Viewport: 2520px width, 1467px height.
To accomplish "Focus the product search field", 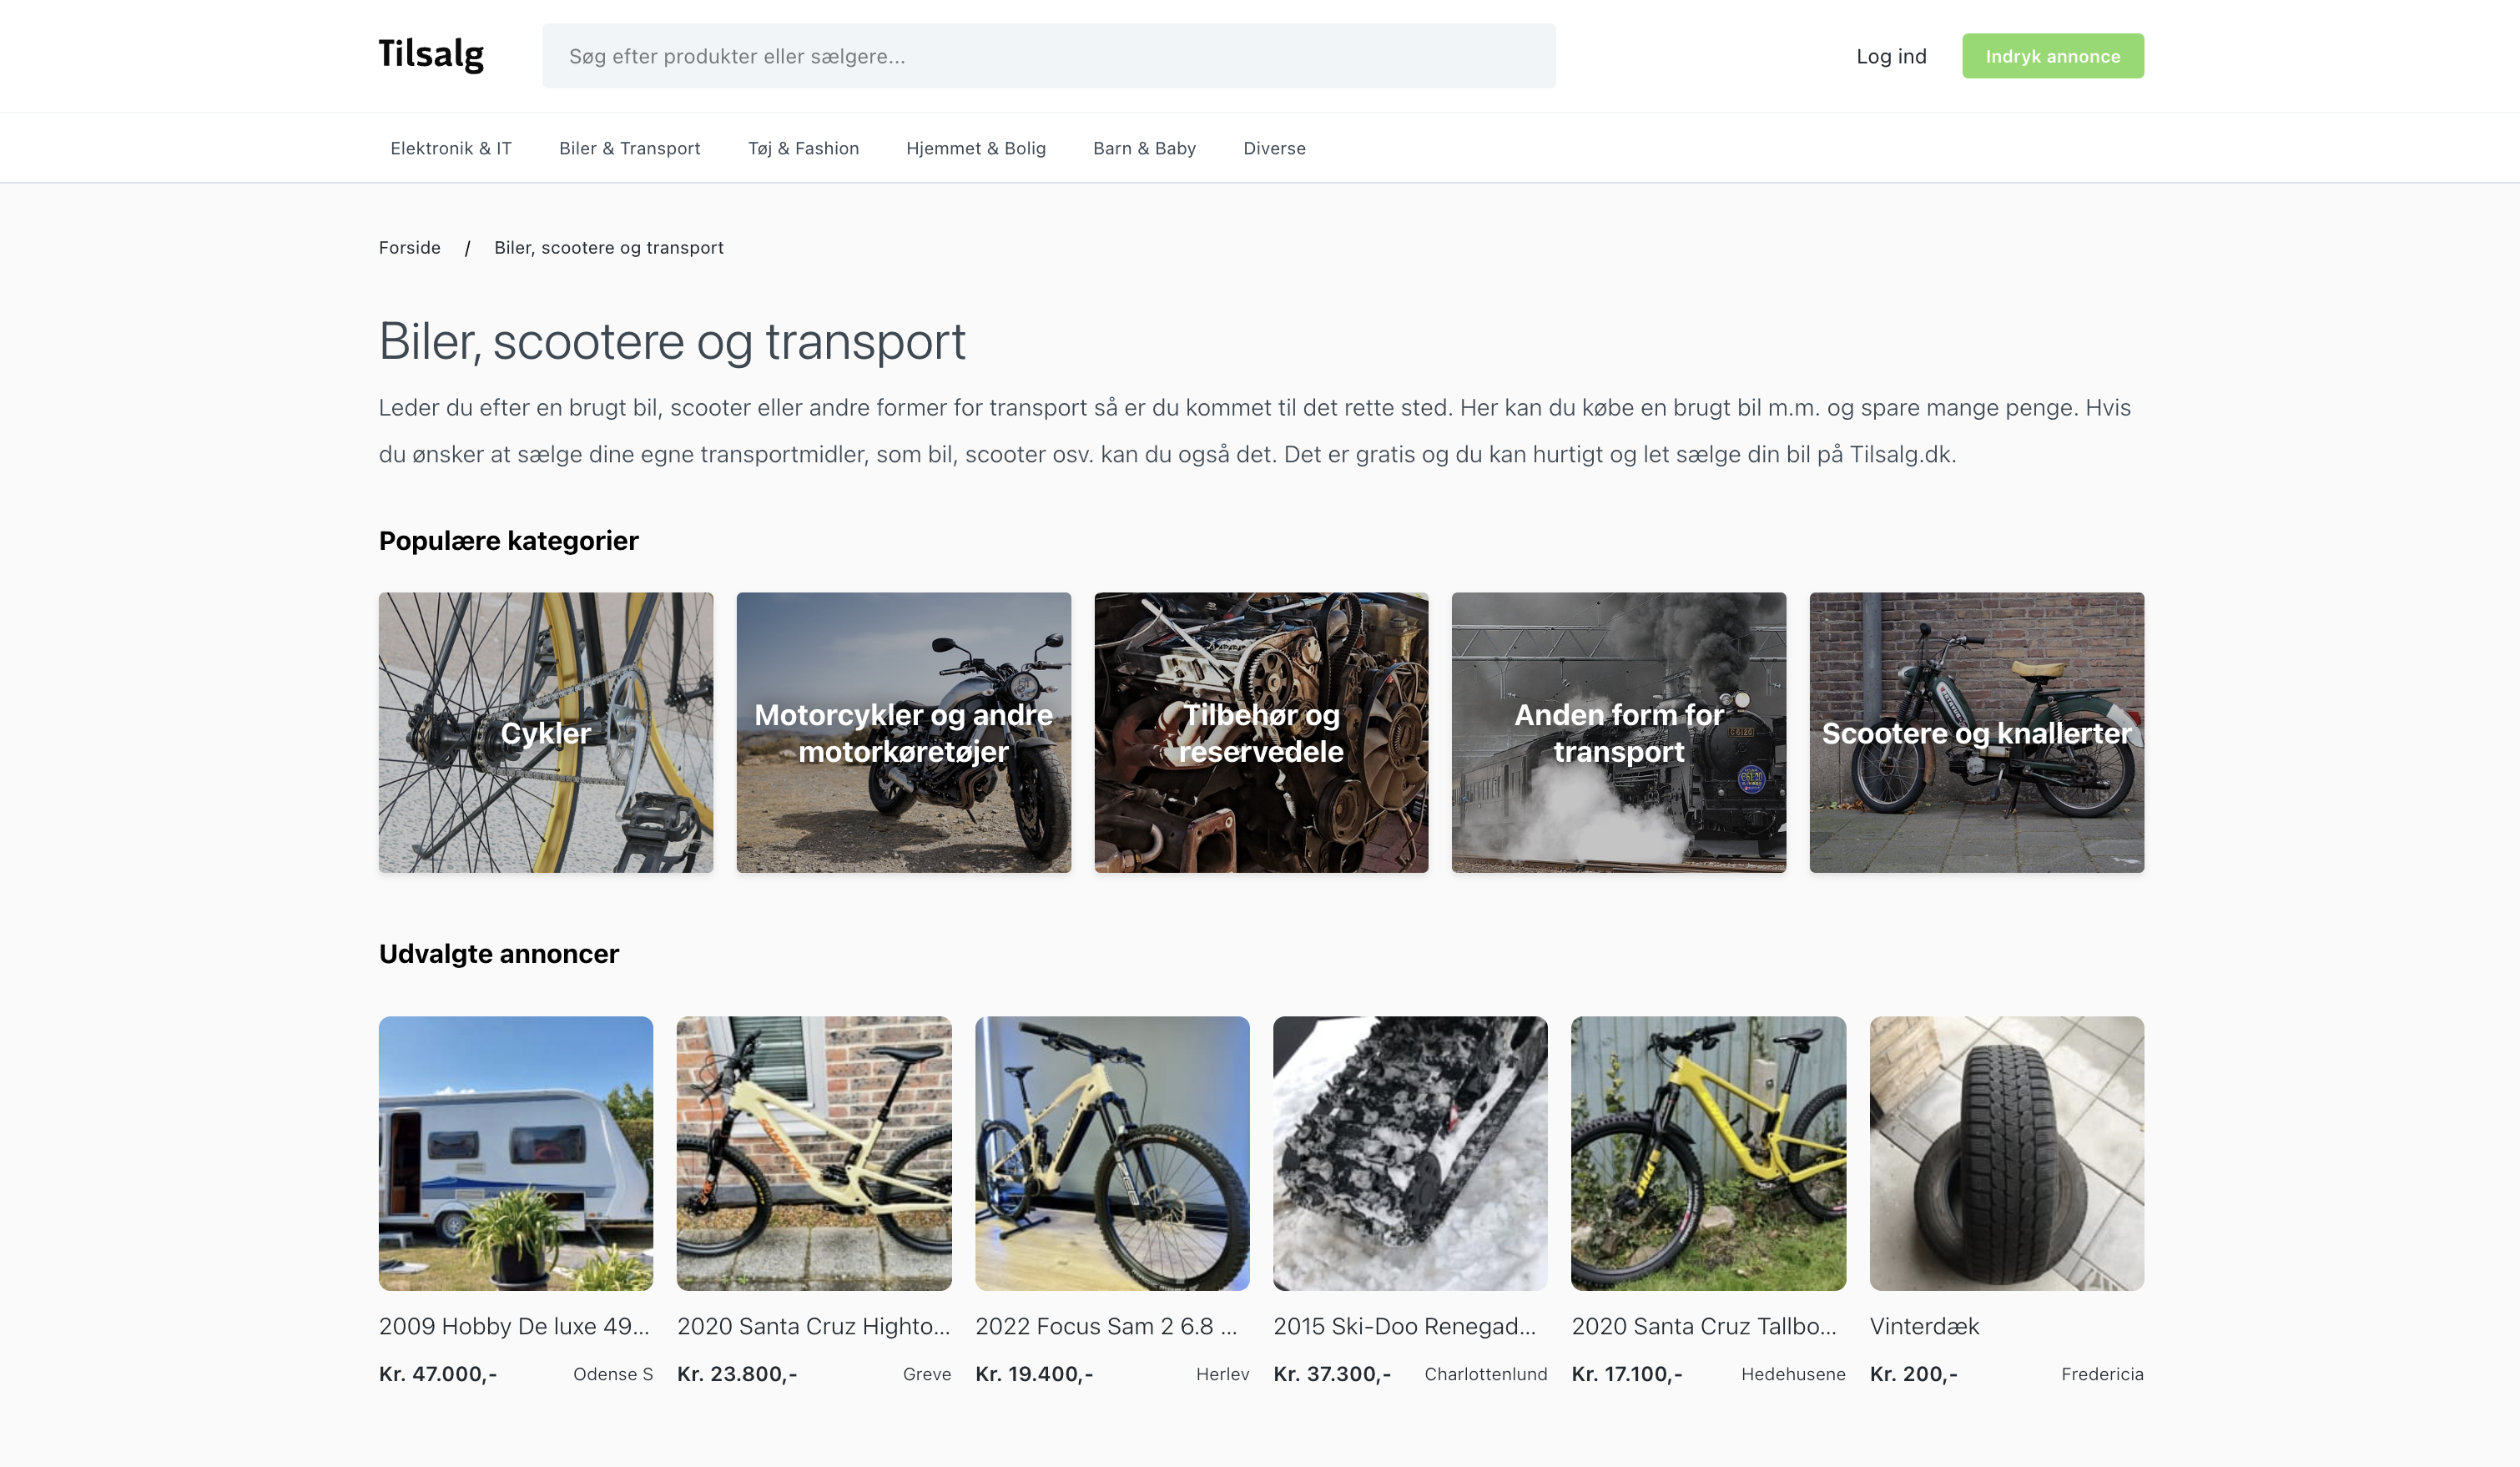I will coord(1048,56).
